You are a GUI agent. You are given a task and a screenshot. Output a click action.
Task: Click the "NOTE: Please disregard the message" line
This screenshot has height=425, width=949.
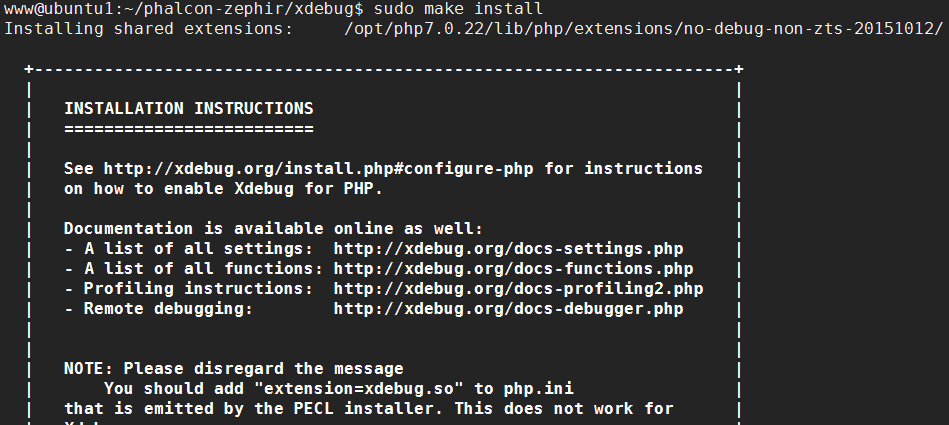[x=234, y=369]
